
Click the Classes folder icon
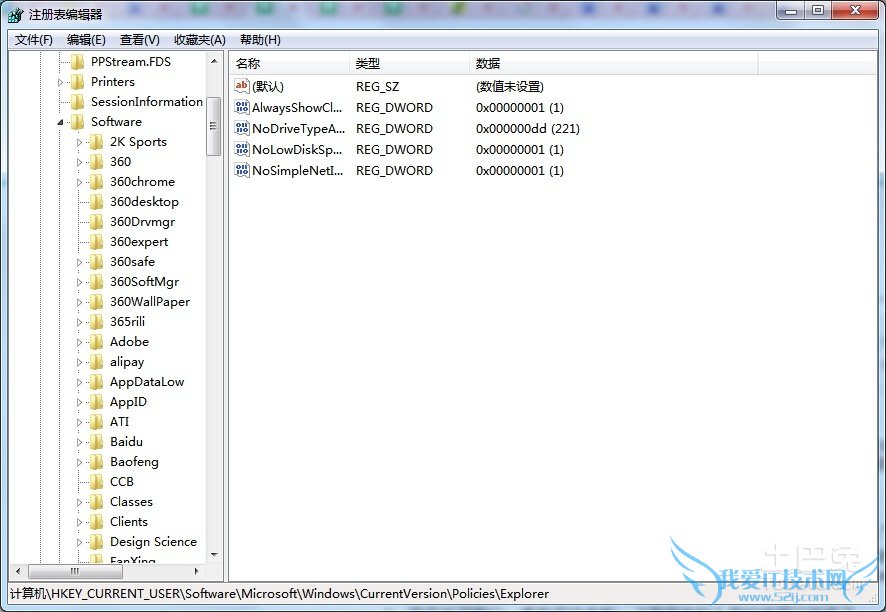coord(97,502)
